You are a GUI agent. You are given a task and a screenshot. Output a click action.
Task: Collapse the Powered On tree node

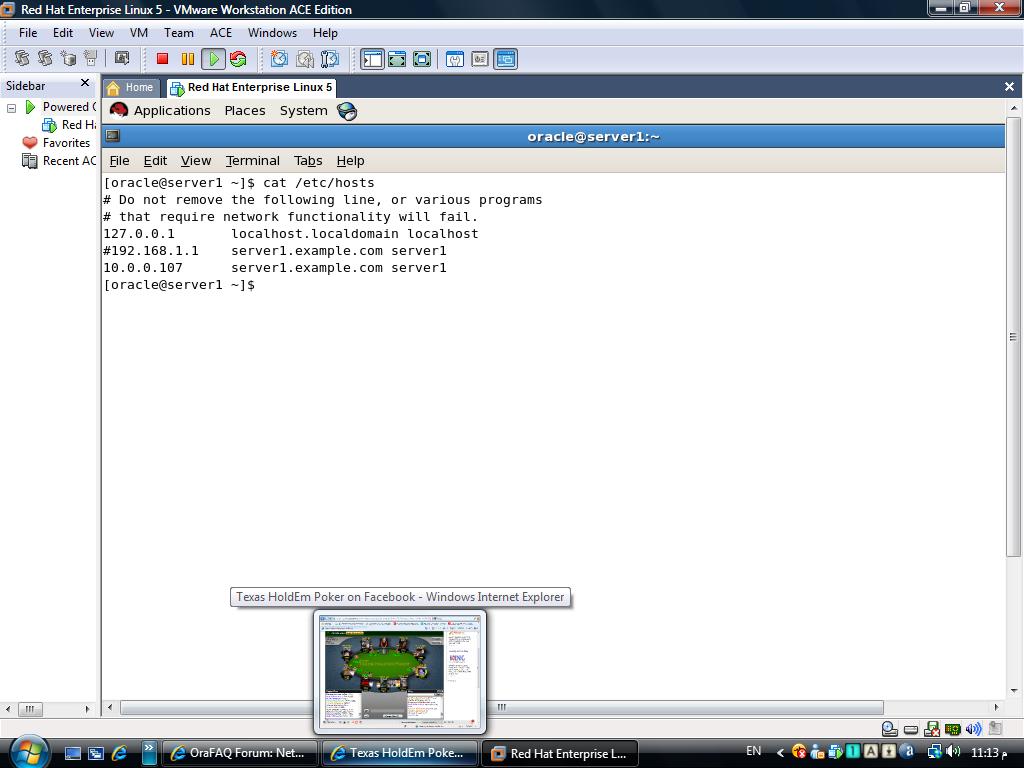(12, 107)
